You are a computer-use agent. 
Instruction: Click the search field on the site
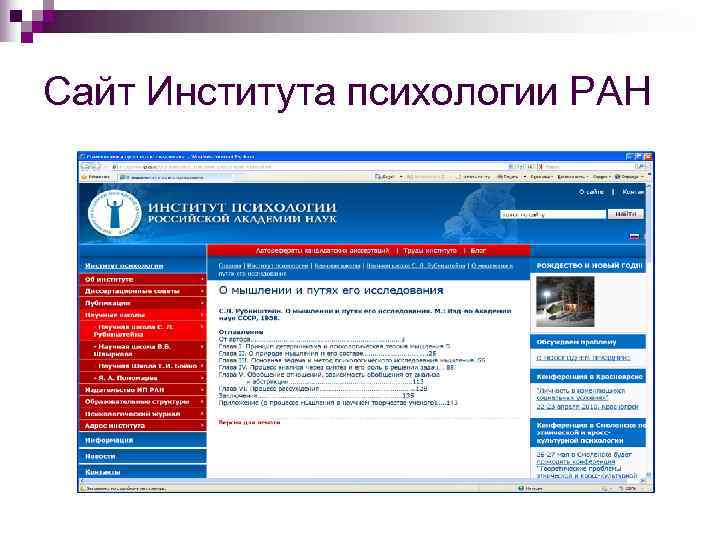[x=553, y=214]
